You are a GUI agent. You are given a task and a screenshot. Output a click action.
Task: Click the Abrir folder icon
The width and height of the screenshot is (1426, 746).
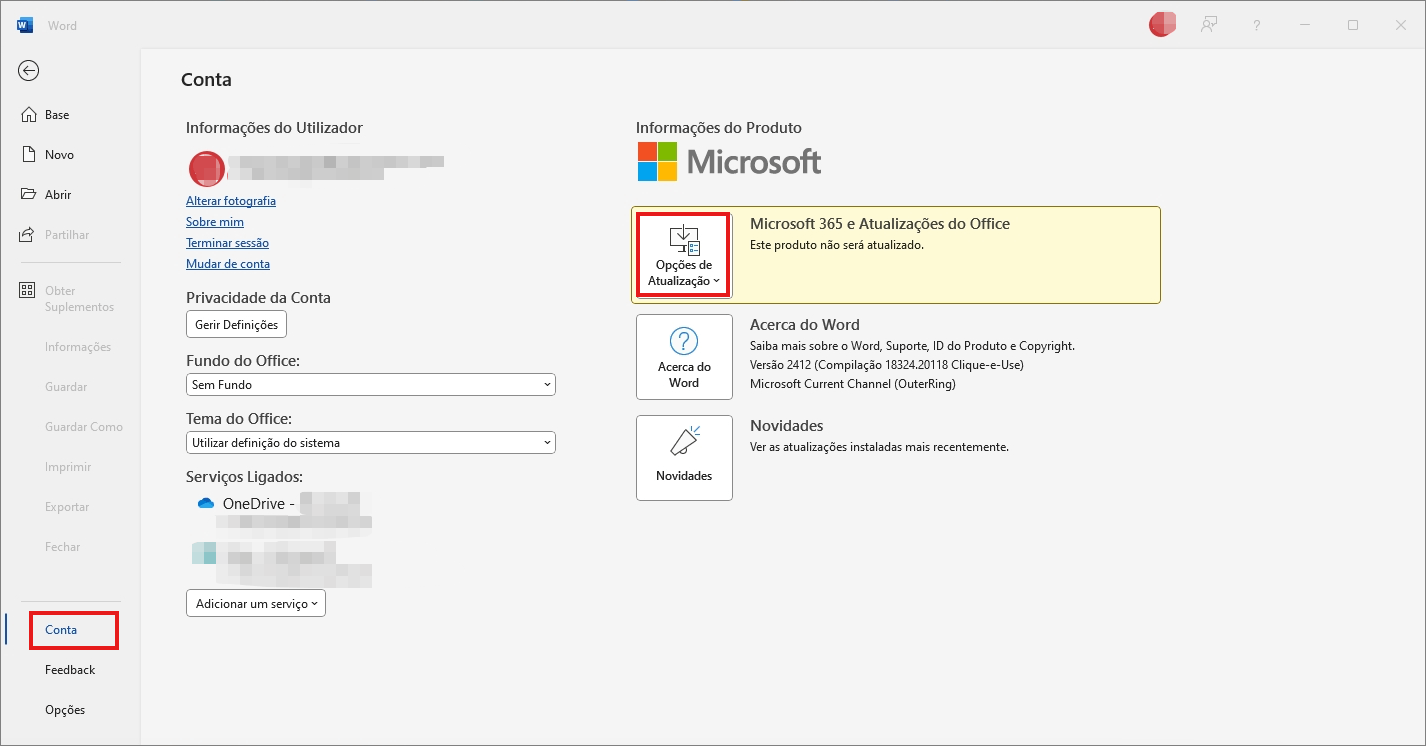pyautogui.click(x=28, y=195)
